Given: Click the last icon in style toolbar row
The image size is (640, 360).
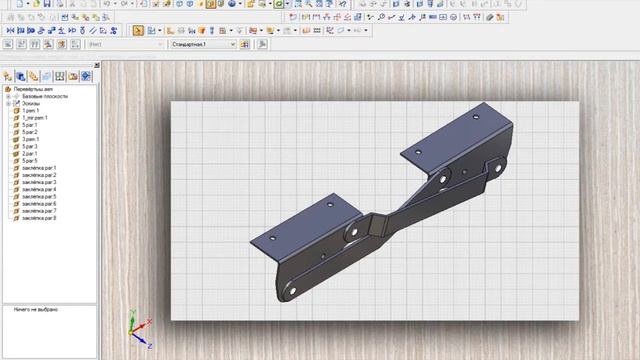Looking at the screenshot, I should point(262,44).
